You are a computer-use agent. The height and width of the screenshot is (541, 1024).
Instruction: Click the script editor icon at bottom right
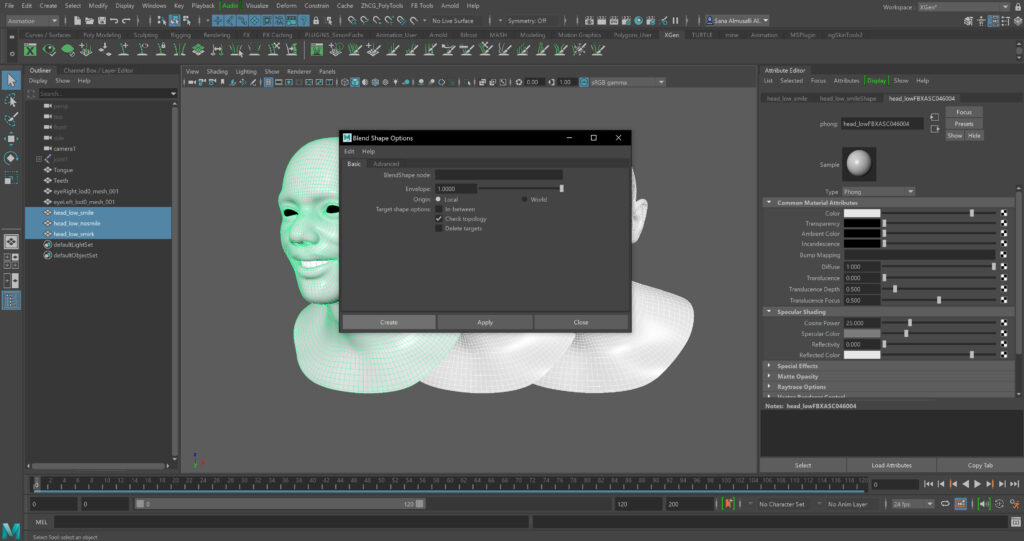pos(1014,521)
